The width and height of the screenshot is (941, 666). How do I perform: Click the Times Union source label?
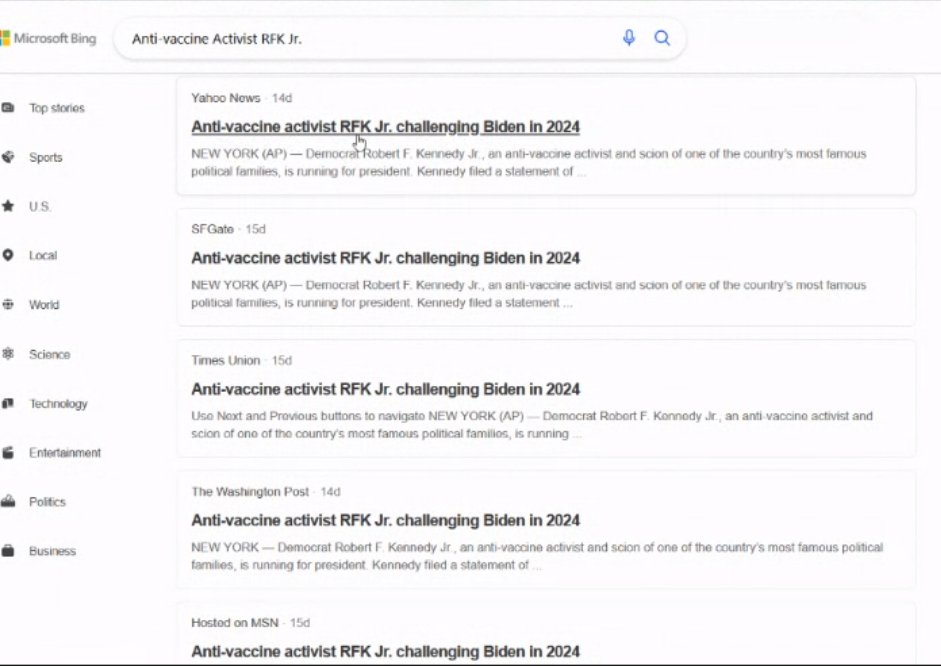(226, 361)
